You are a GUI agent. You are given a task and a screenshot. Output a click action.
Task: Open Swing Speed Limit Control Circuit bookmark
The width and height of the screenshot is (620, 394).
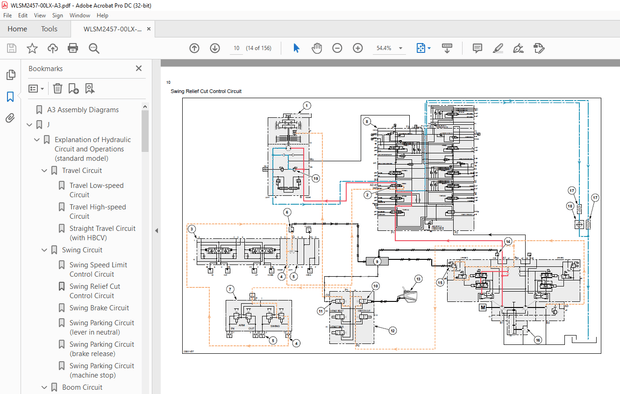98,269
